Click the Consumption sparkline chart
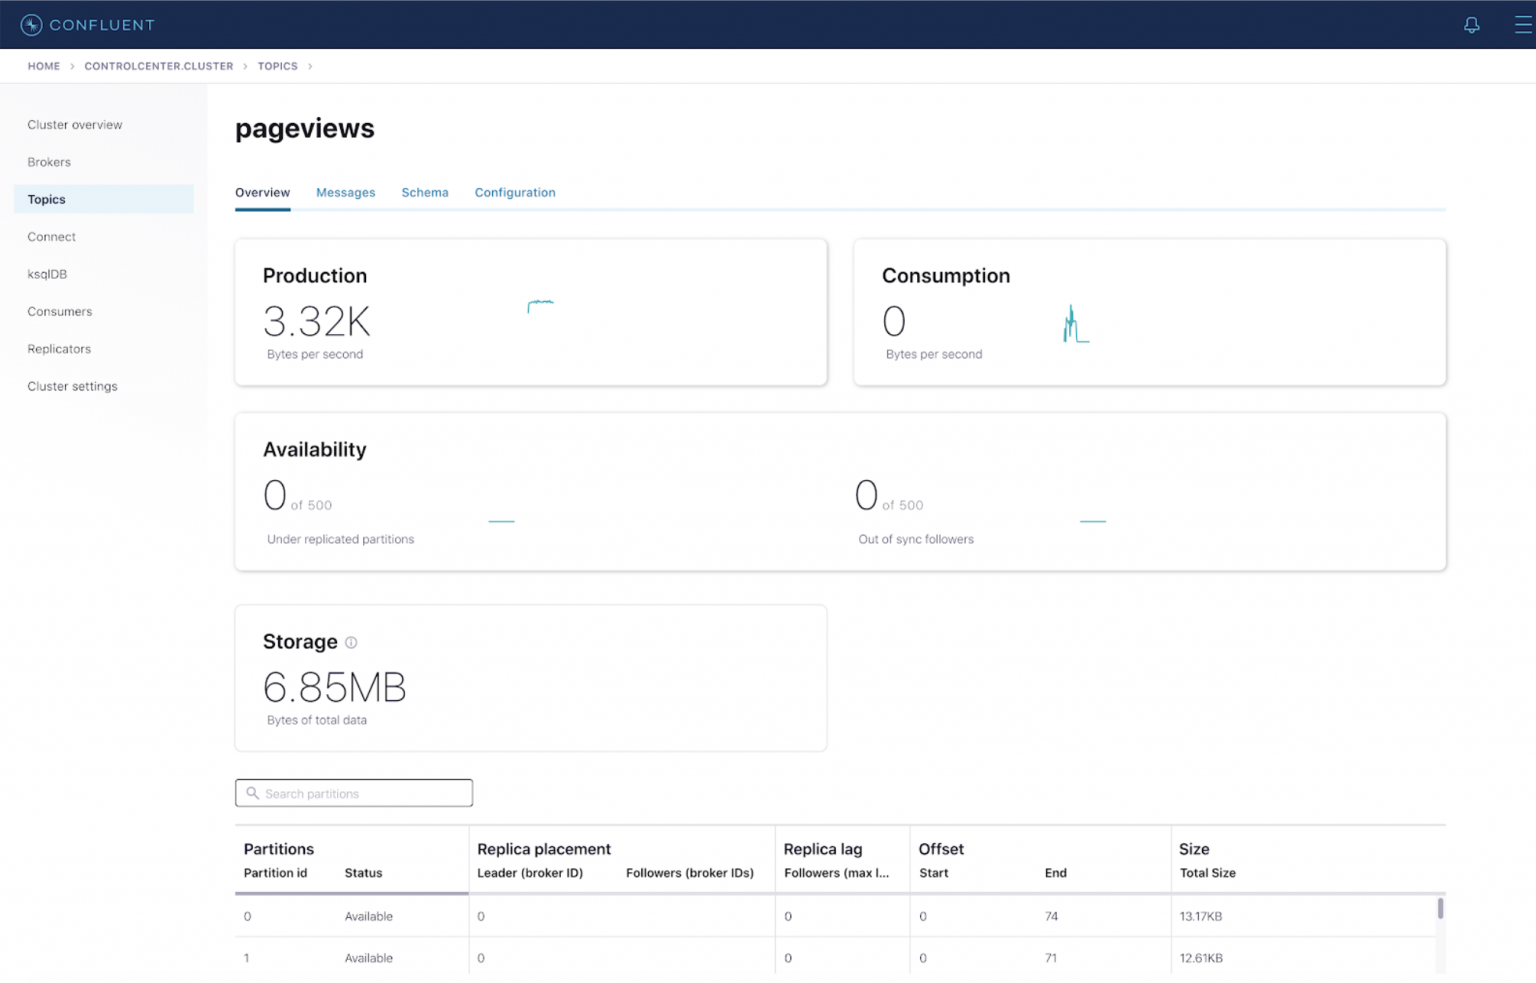1536x983 pixels. pos(1075,326)
